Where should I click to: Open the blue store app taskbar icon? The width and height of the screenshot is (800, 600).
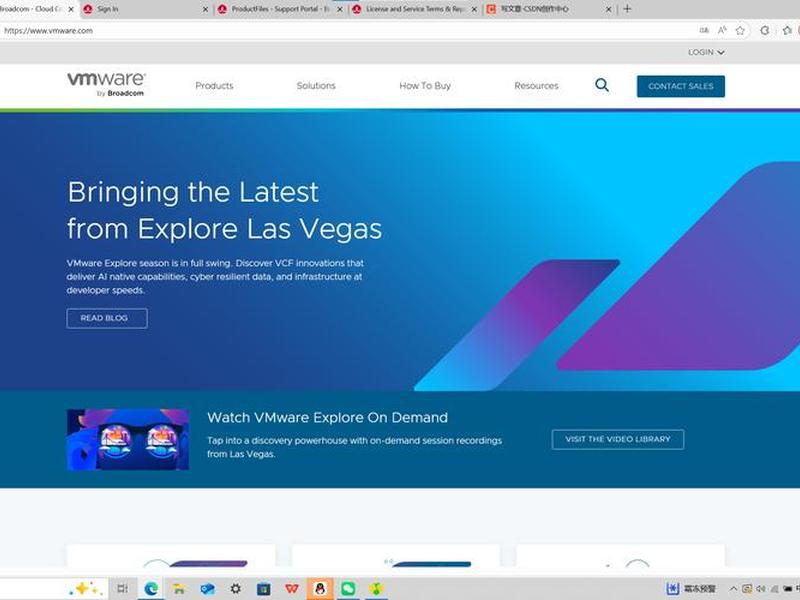coord(263,589)
